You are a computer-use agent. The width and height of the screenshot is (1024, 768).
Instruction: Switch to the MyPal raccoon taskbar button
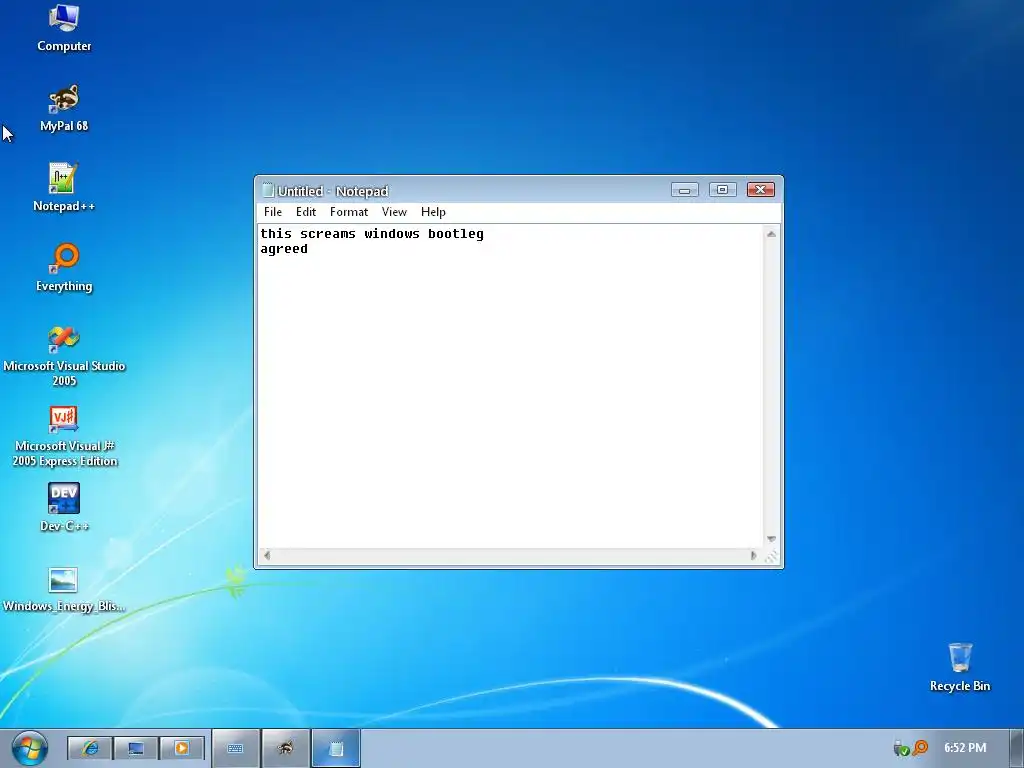point(285,748)
